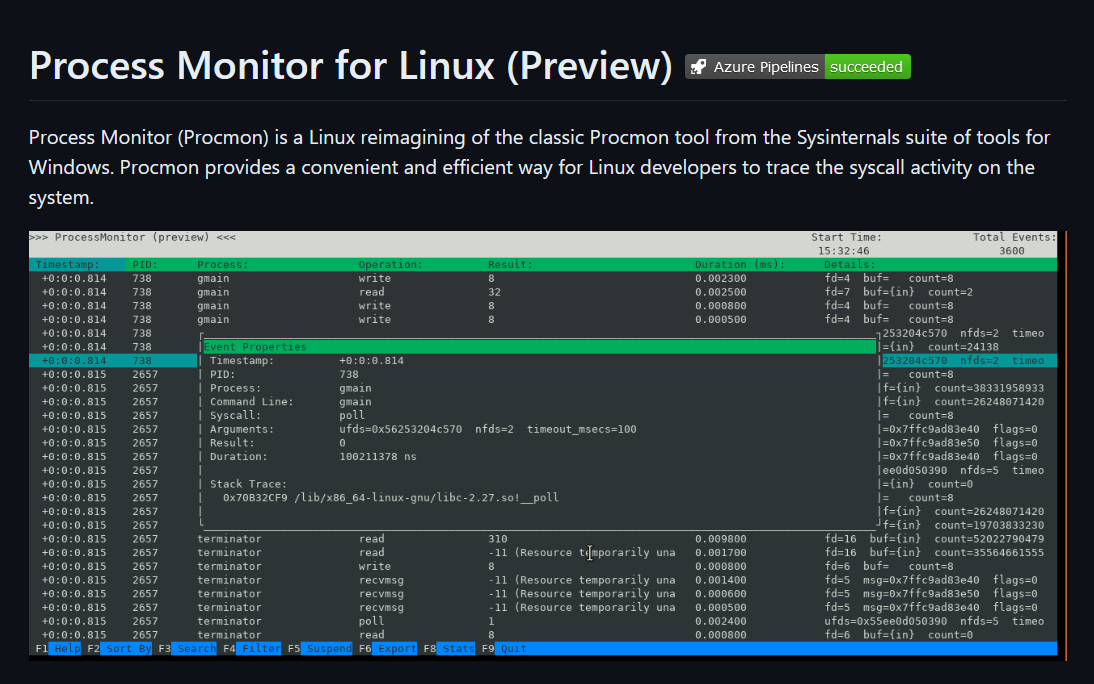This screenshot has height=684, width=1094.
Task: Click the "Timestamp:" column header
Action: 68,265
